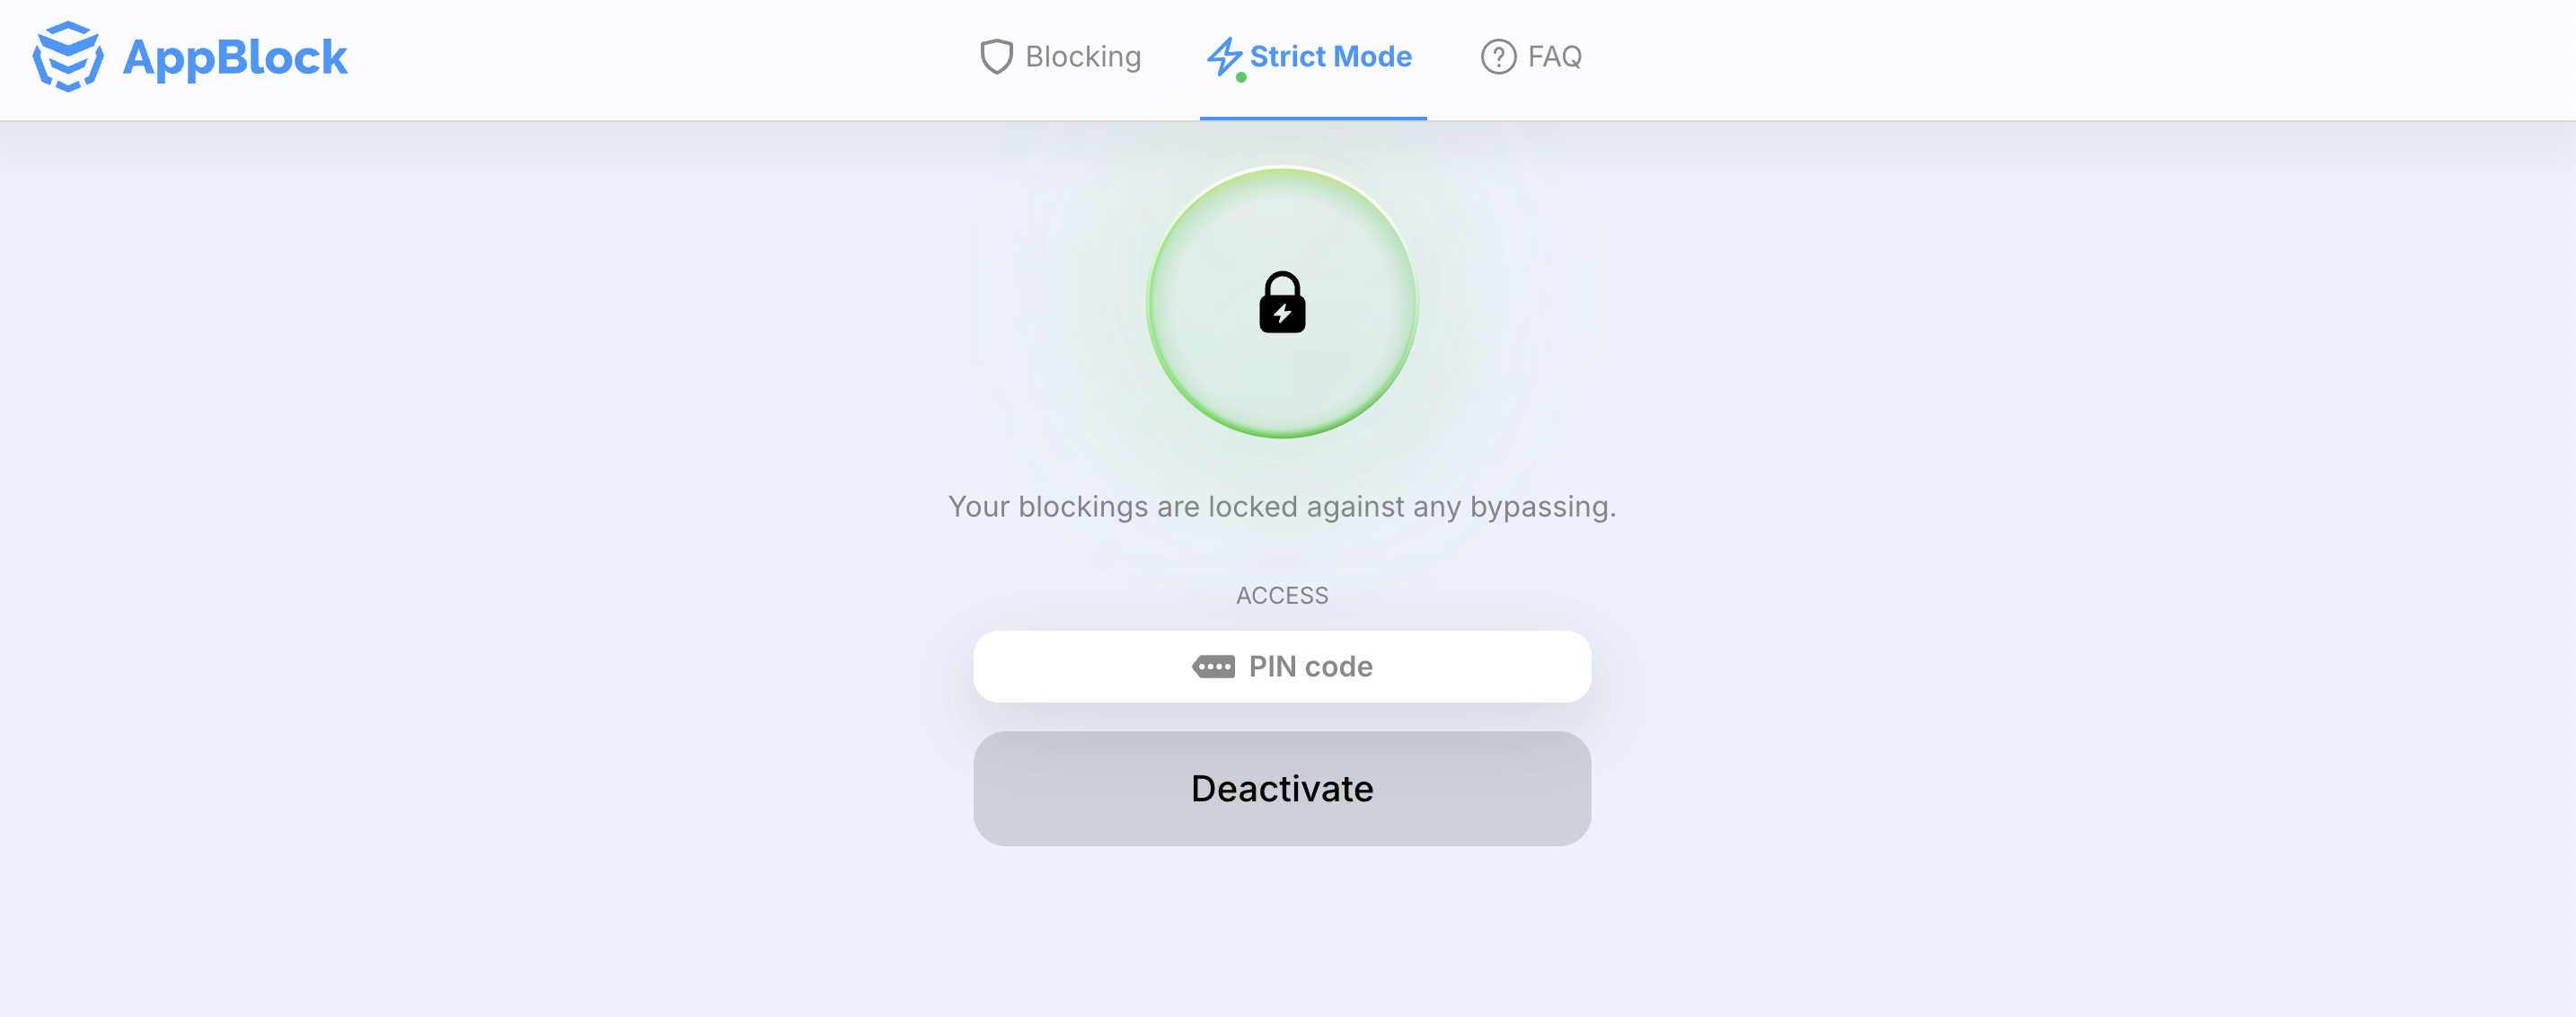
Task: Click the question mark FAQ icon
Action: click(x=1498, y=57)
